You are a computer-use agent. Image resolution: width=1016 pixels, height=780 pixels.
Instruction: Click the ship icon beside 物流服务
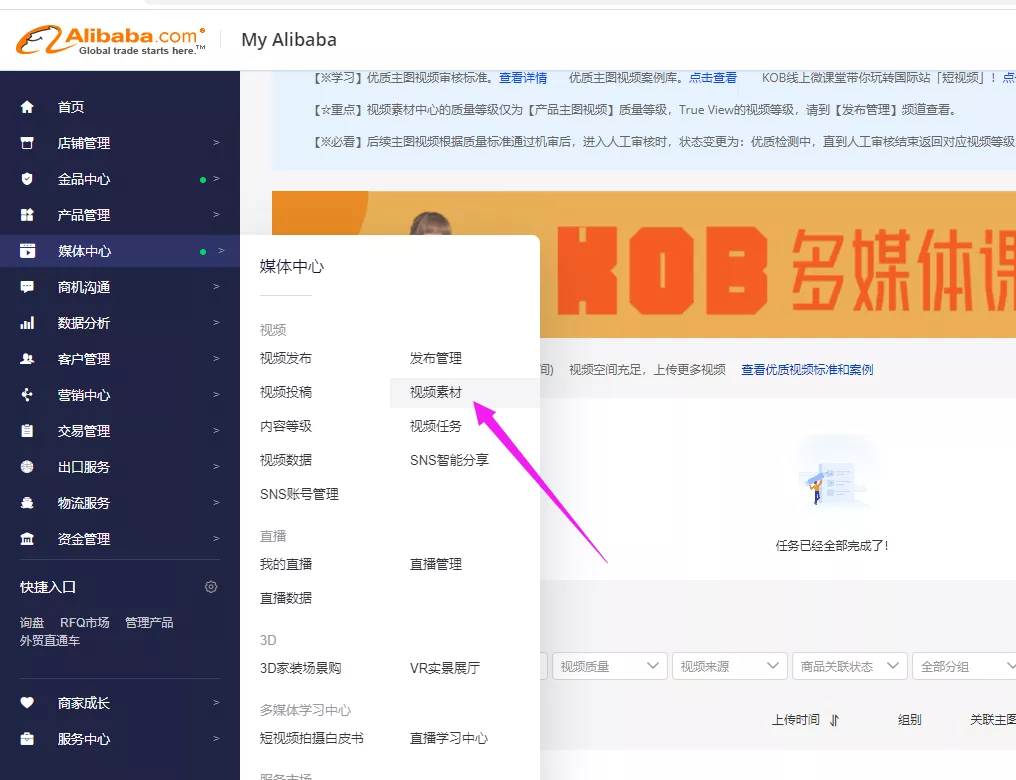[27, 502]
